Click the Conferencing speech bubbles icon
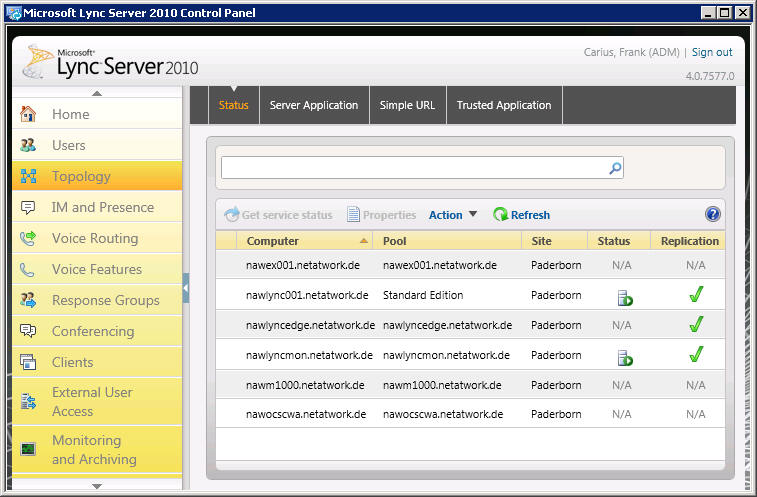Image resolution: width=757 pixels, height=497 pixels. point(28,331)
